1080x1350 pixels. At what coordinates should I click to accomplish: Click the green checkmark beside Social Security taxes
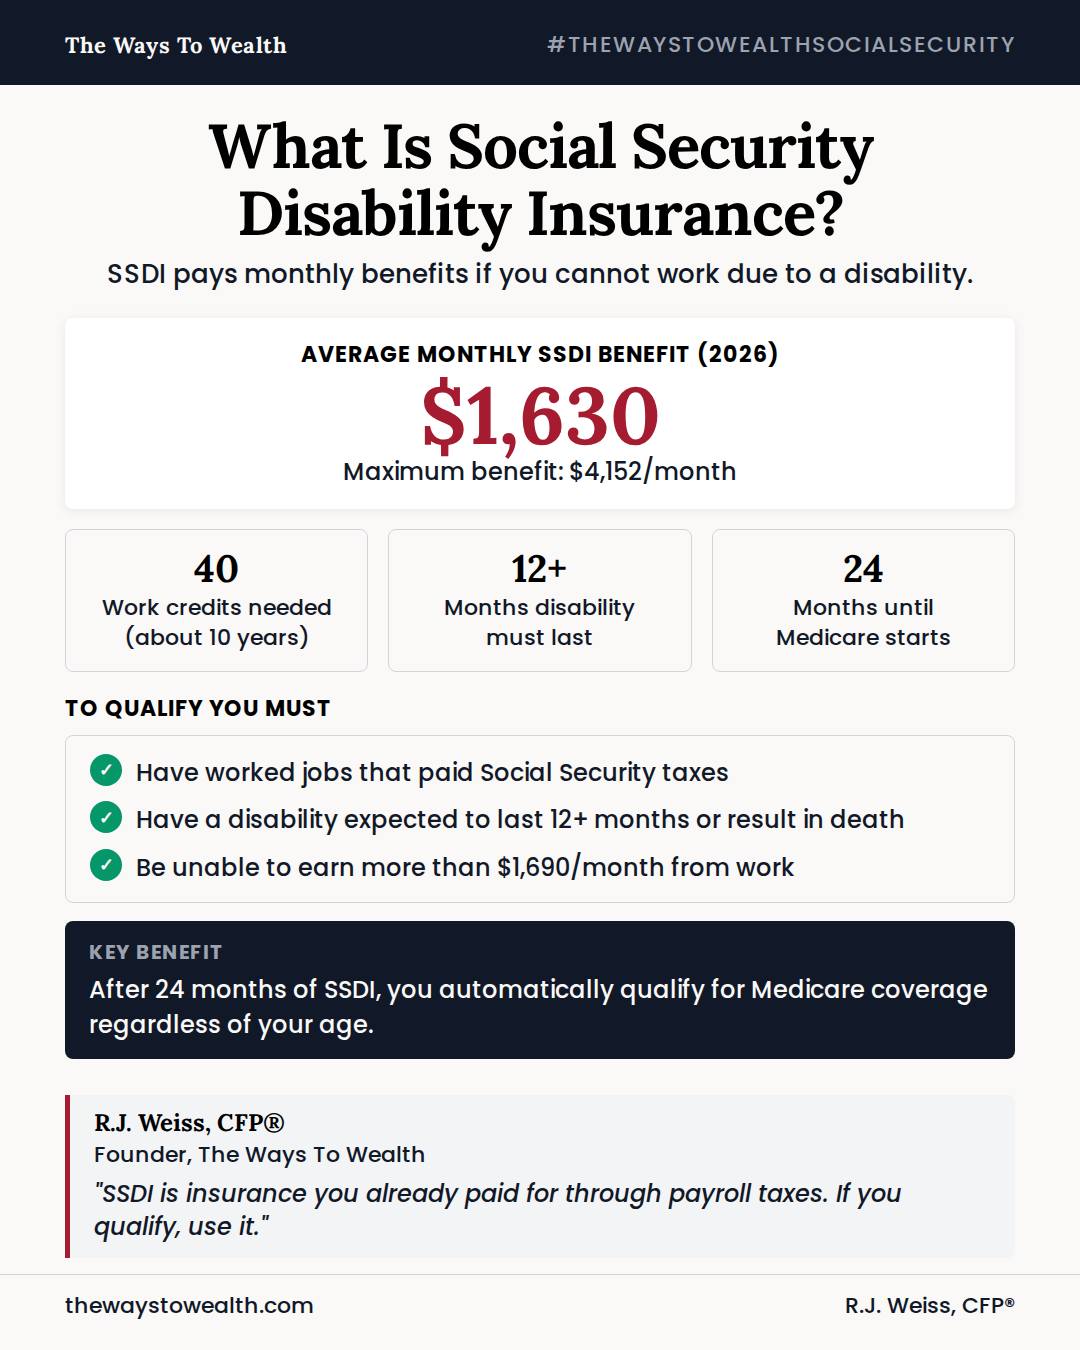(106, 771)
